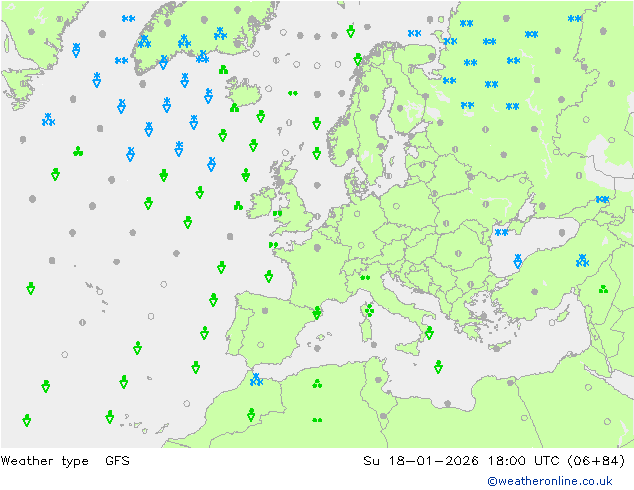Open the weatheronline.co.uk copyright link
The image size is (634, 490).
[x=550, y=481]
